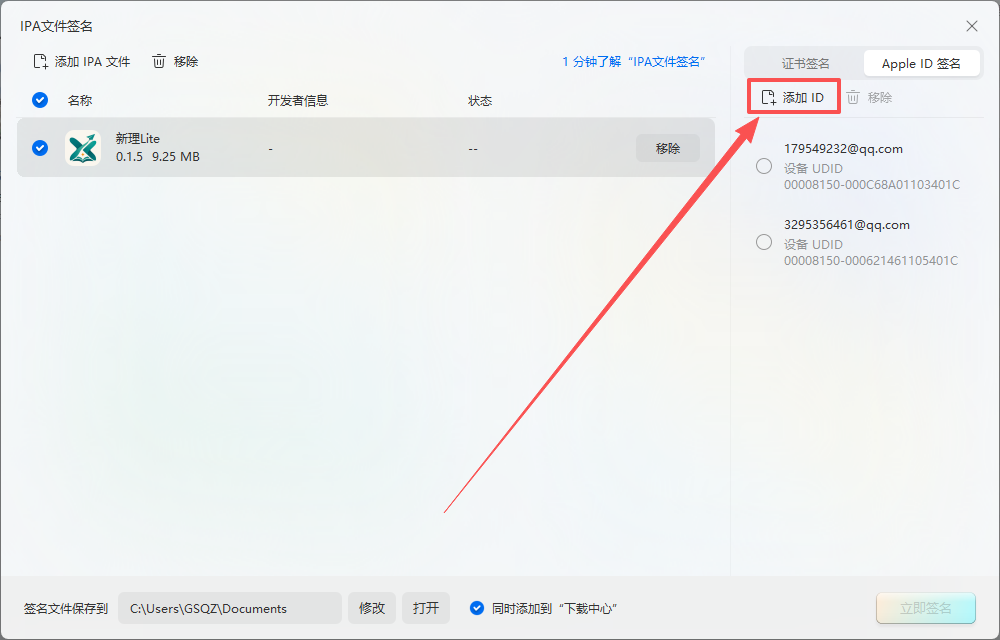Open the 1 分钟了解"IPA文件签名" link

click(x=634, y=62)
